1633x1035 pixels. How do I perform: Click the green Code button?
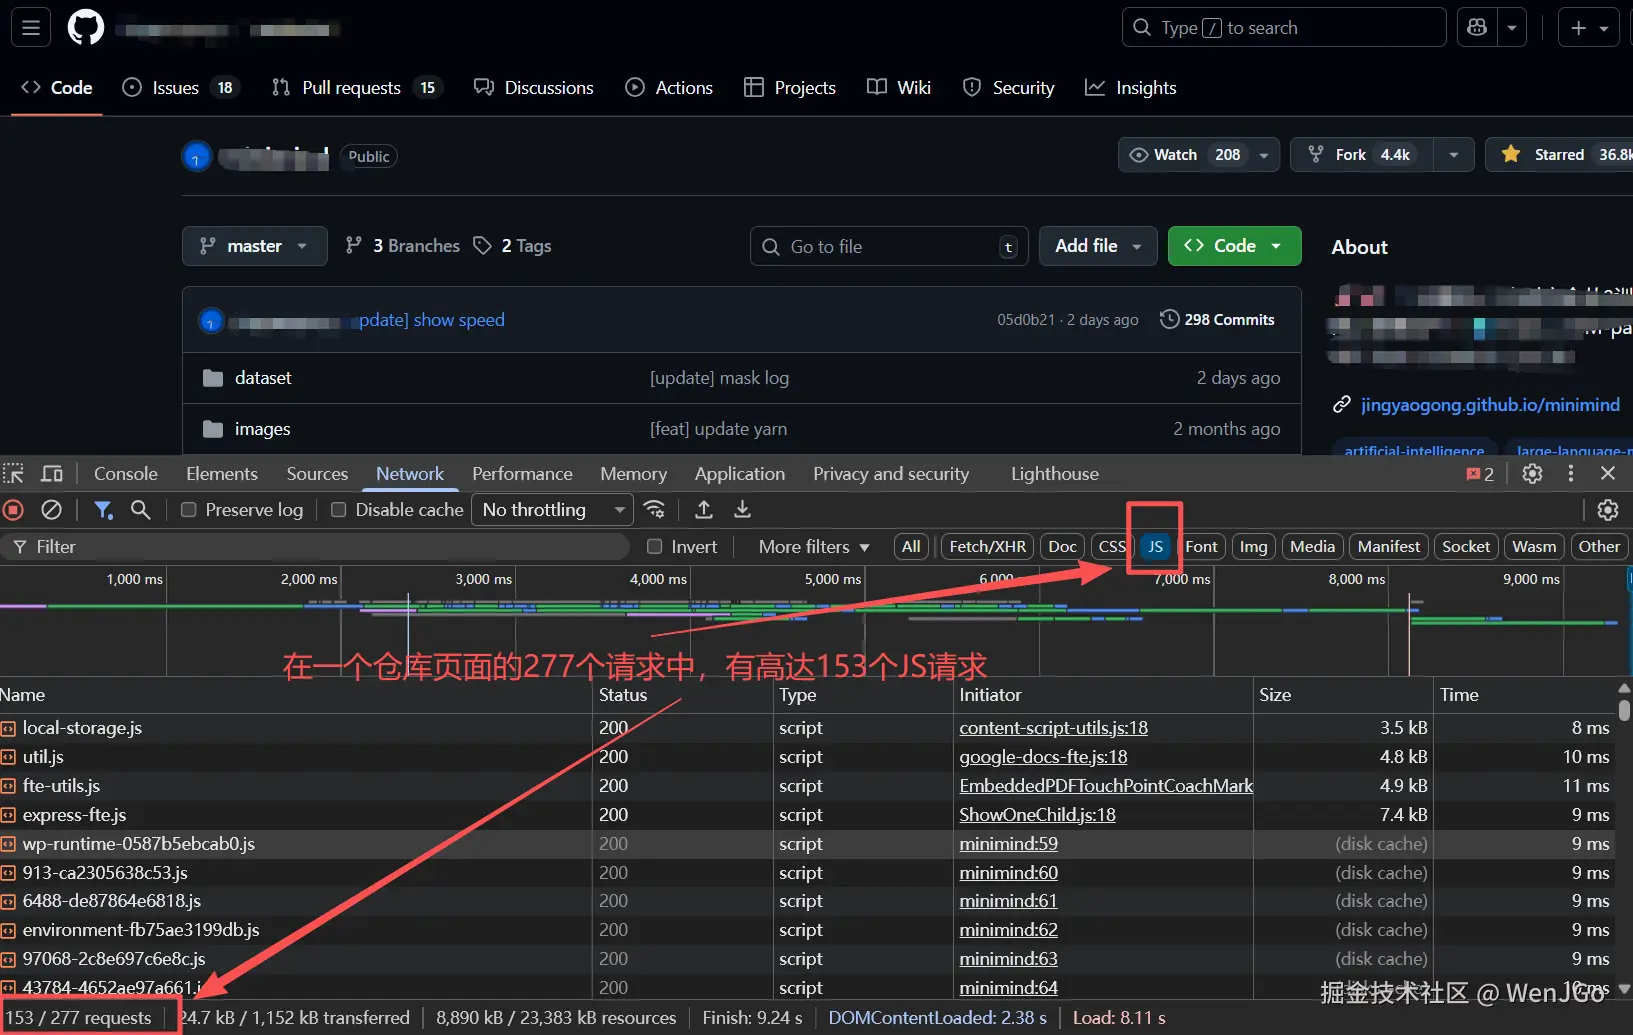[x=1233, y=246]
